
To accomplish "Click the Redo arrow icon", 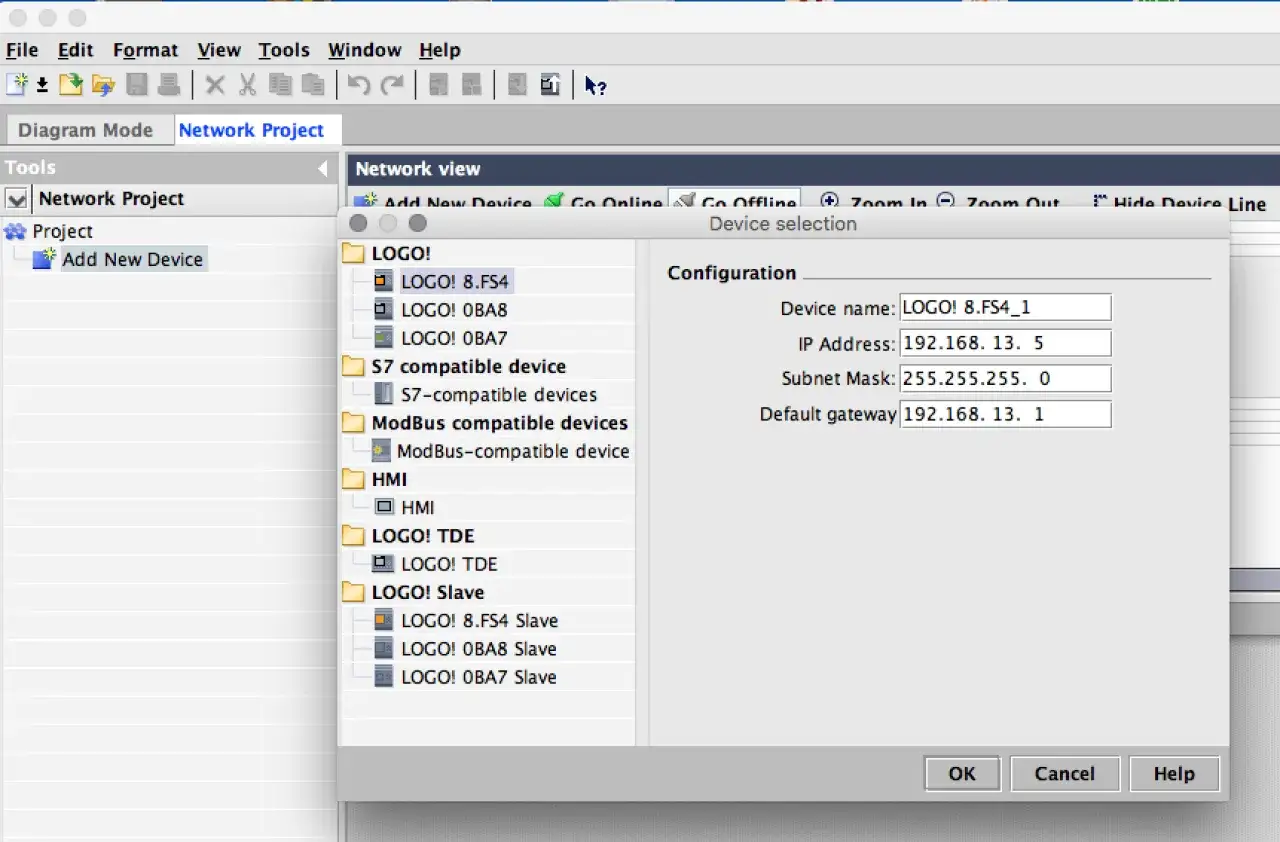I will click(x=392, y=85).
